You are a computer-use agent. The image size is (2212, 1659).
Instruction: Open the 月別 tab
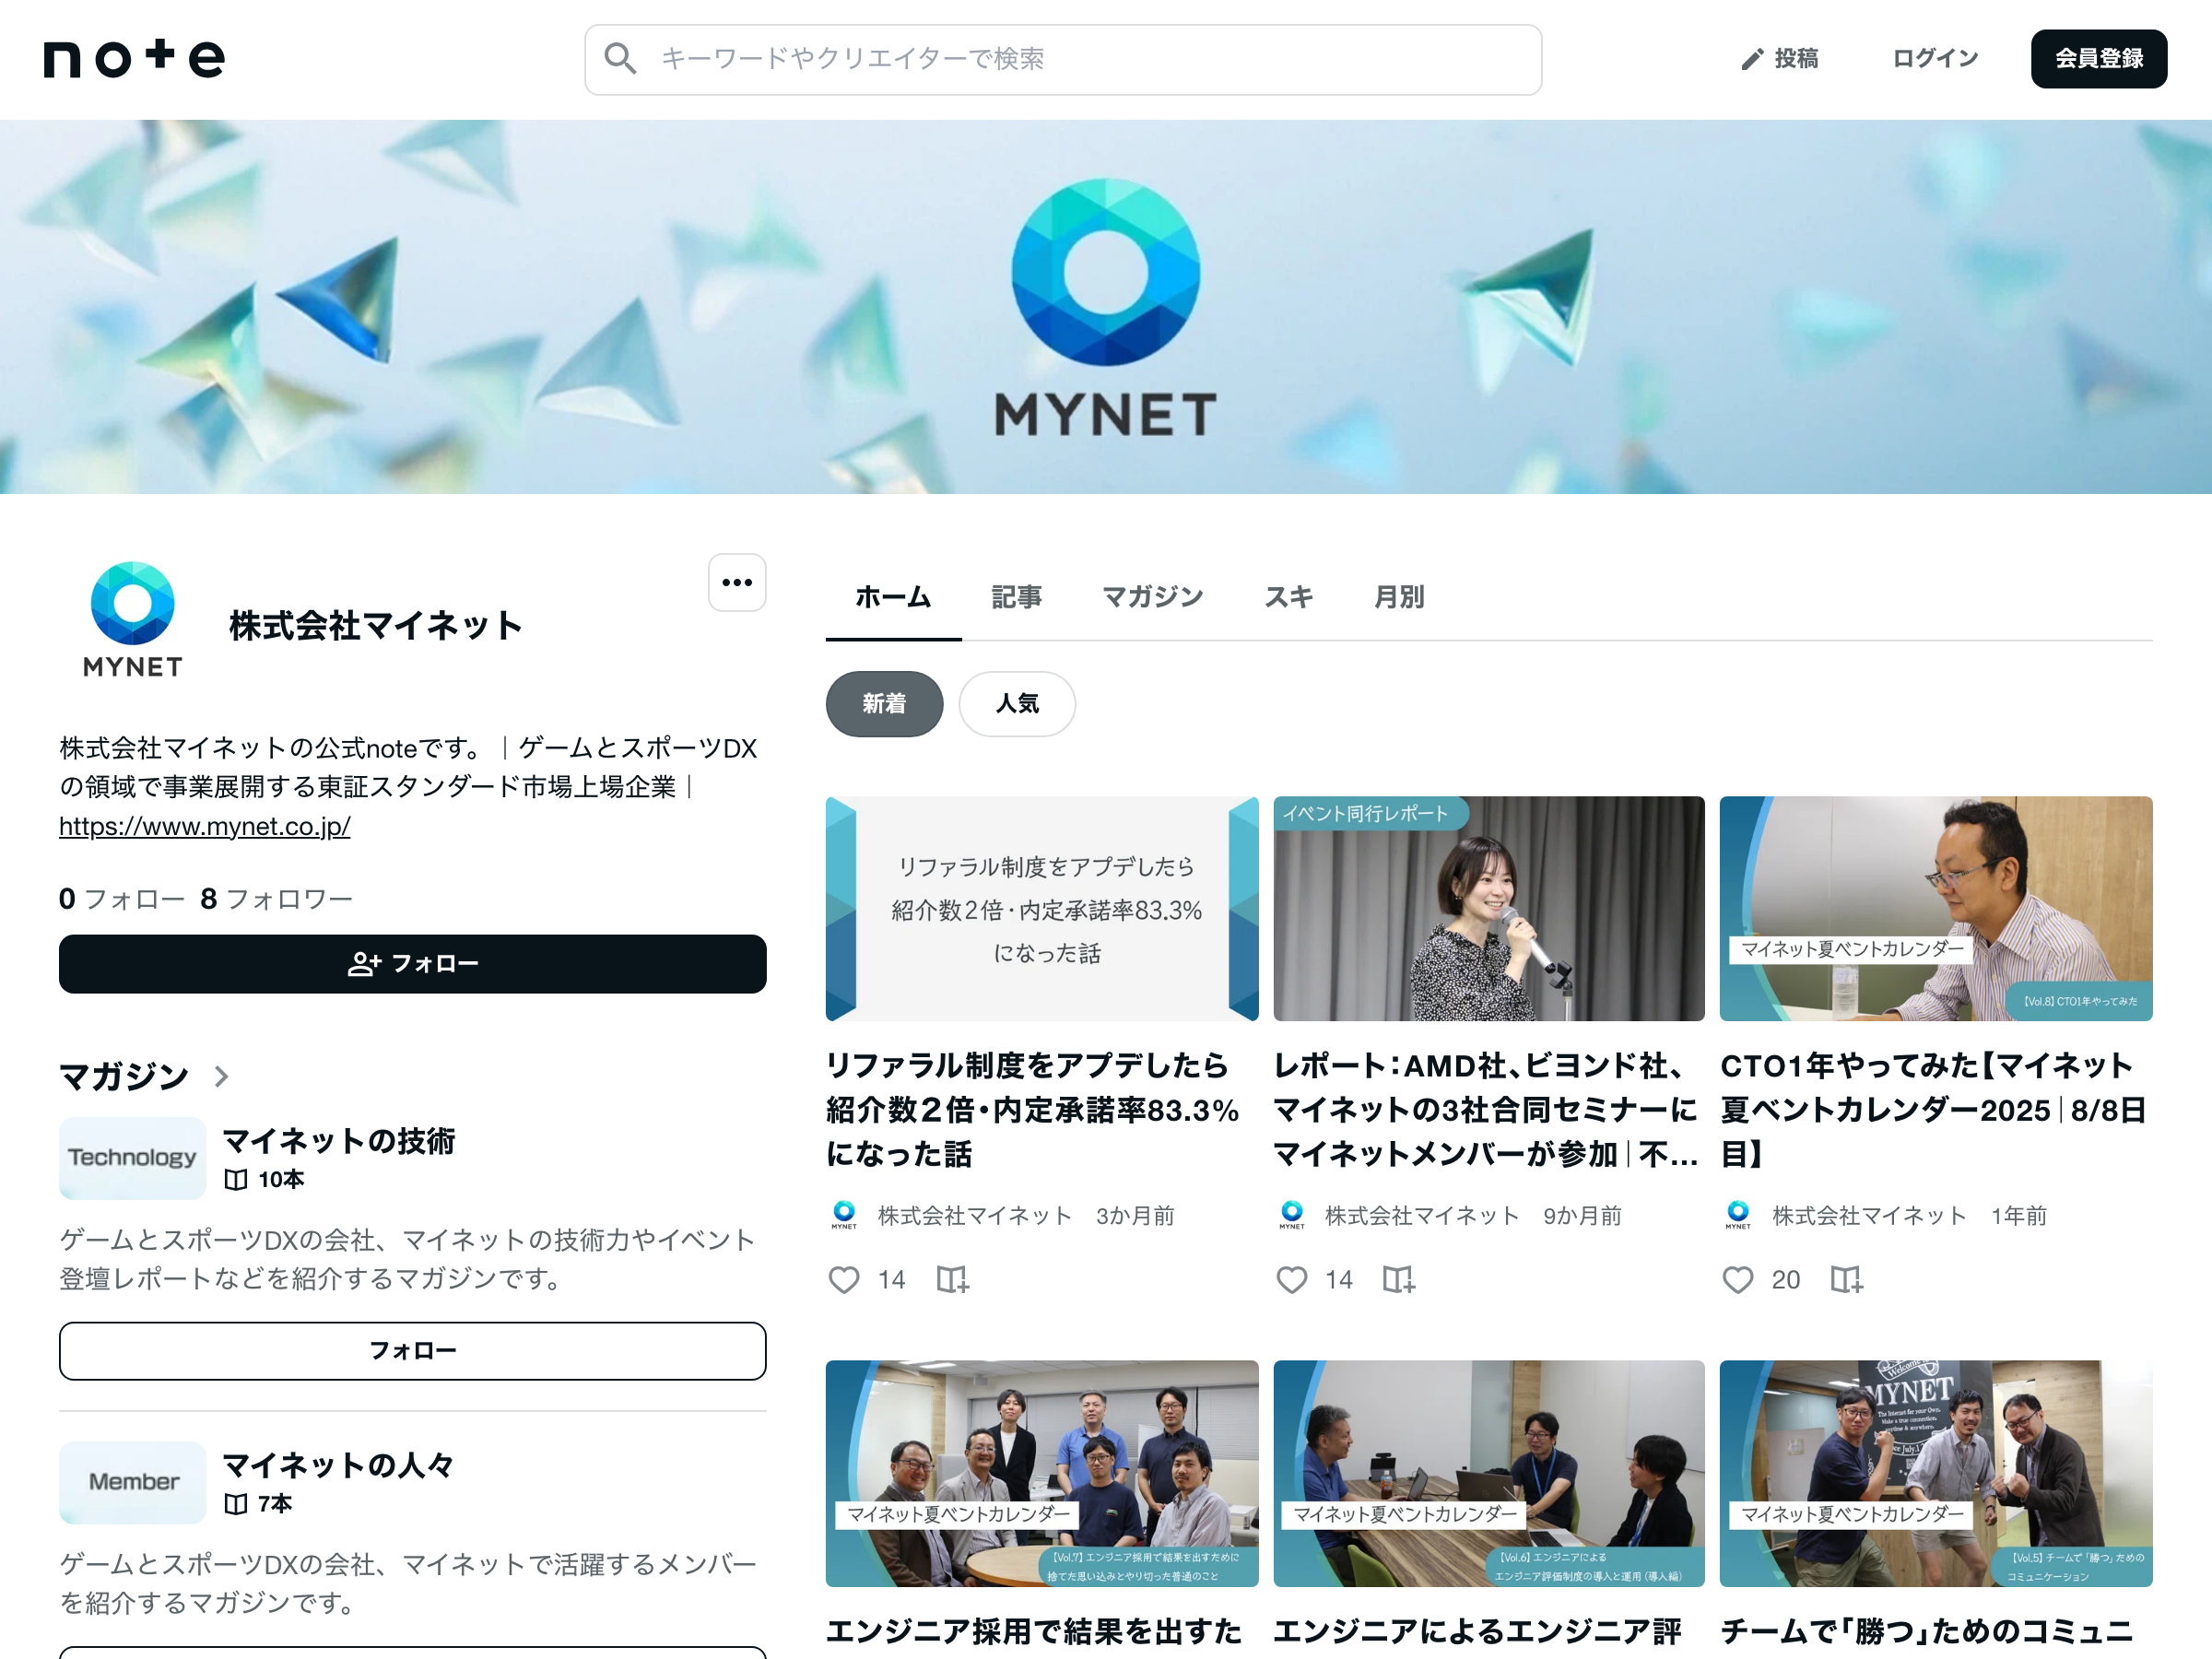(1399, 597)
